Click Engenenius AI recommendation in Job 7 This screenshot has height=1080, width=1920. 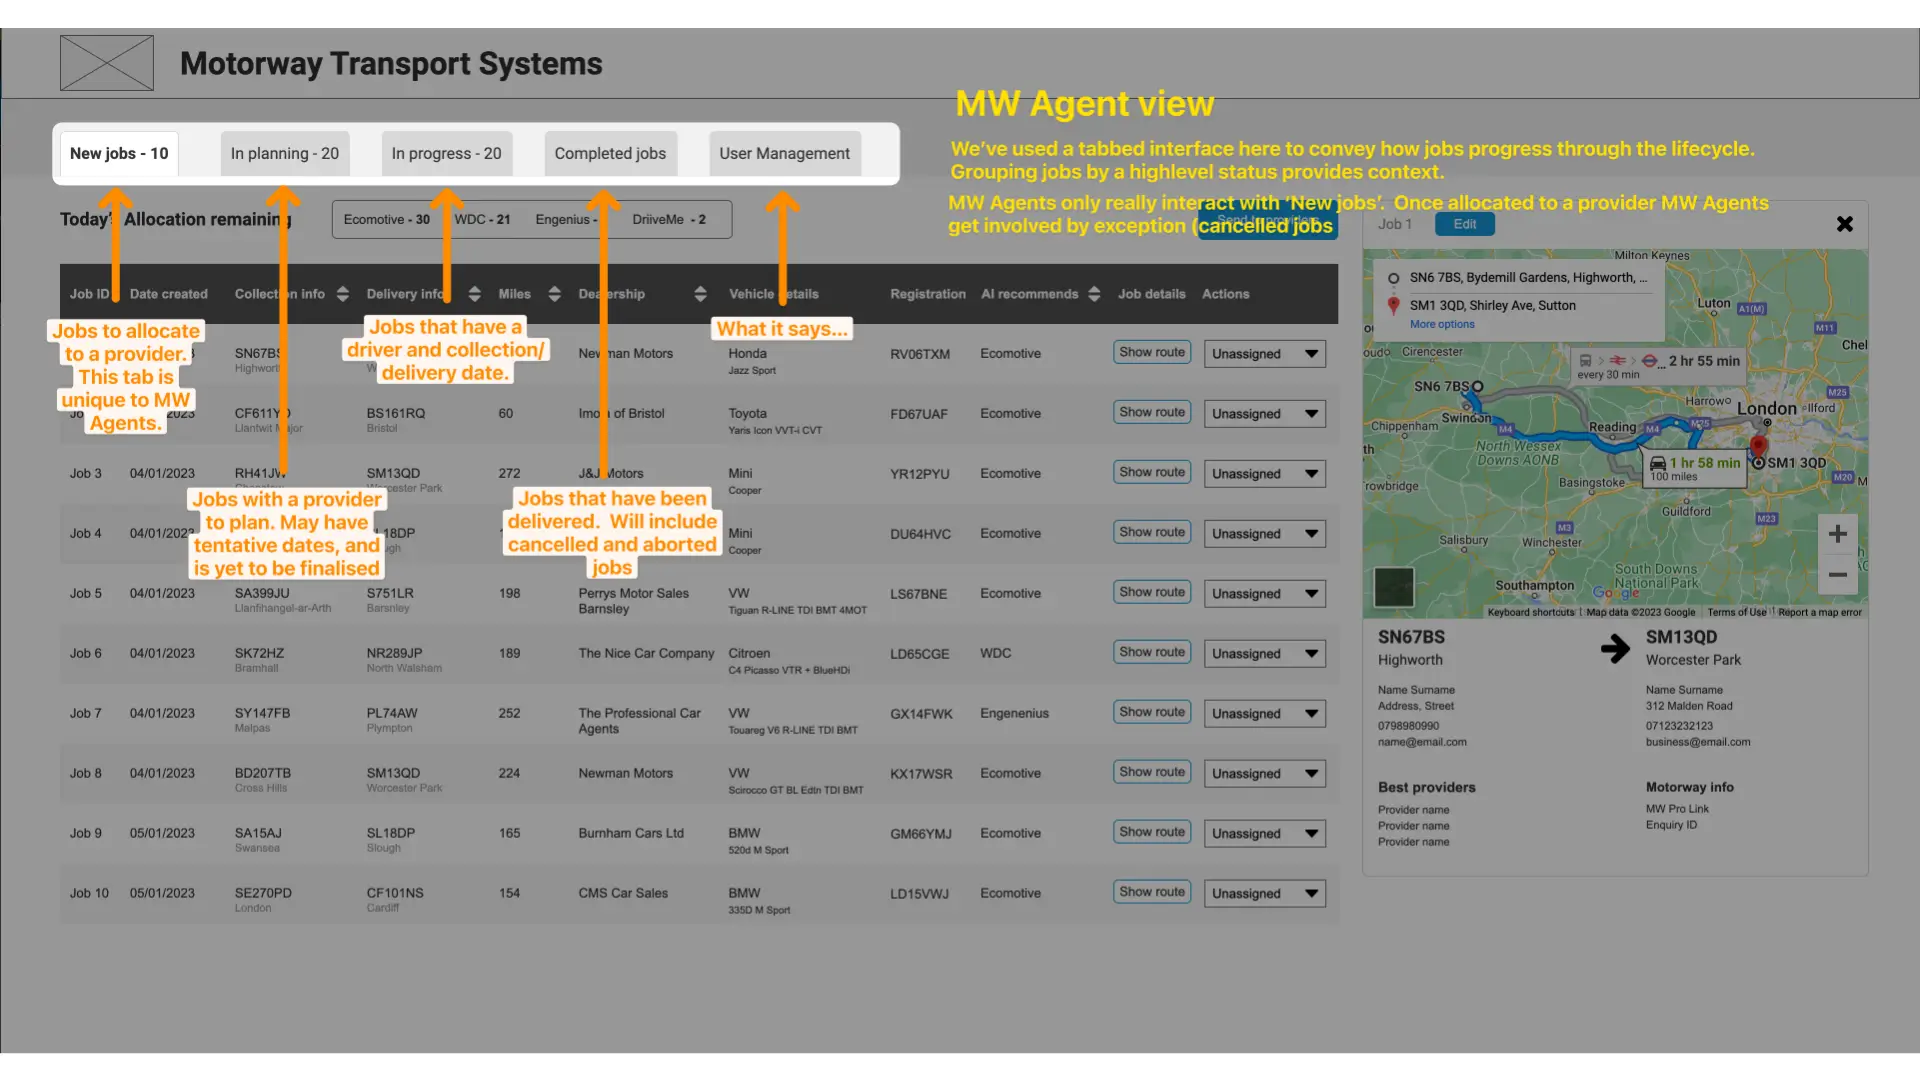coord(1015,713)
